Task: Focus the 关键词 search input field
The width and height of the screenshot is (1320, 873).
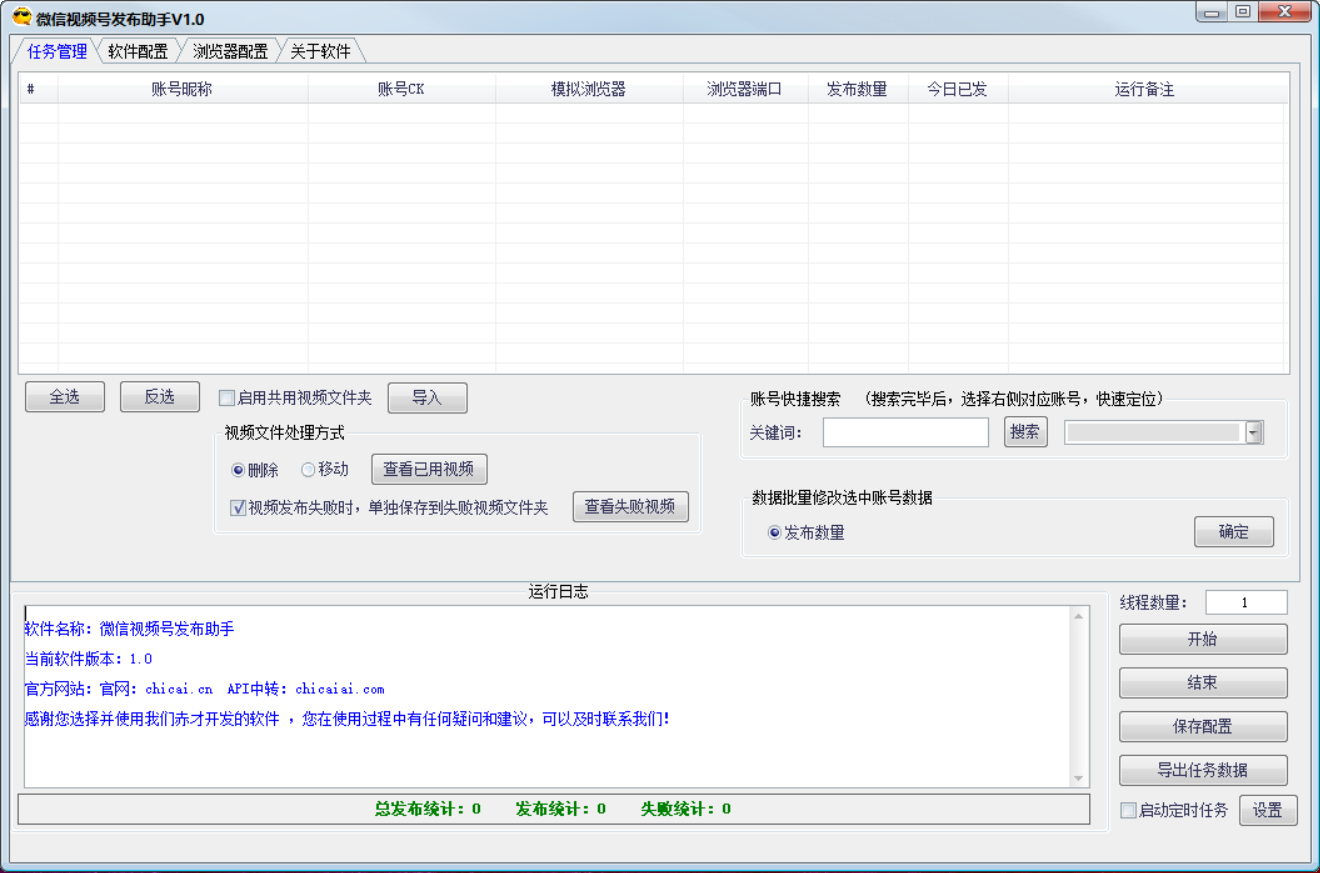Action: (x=906, y=432)
